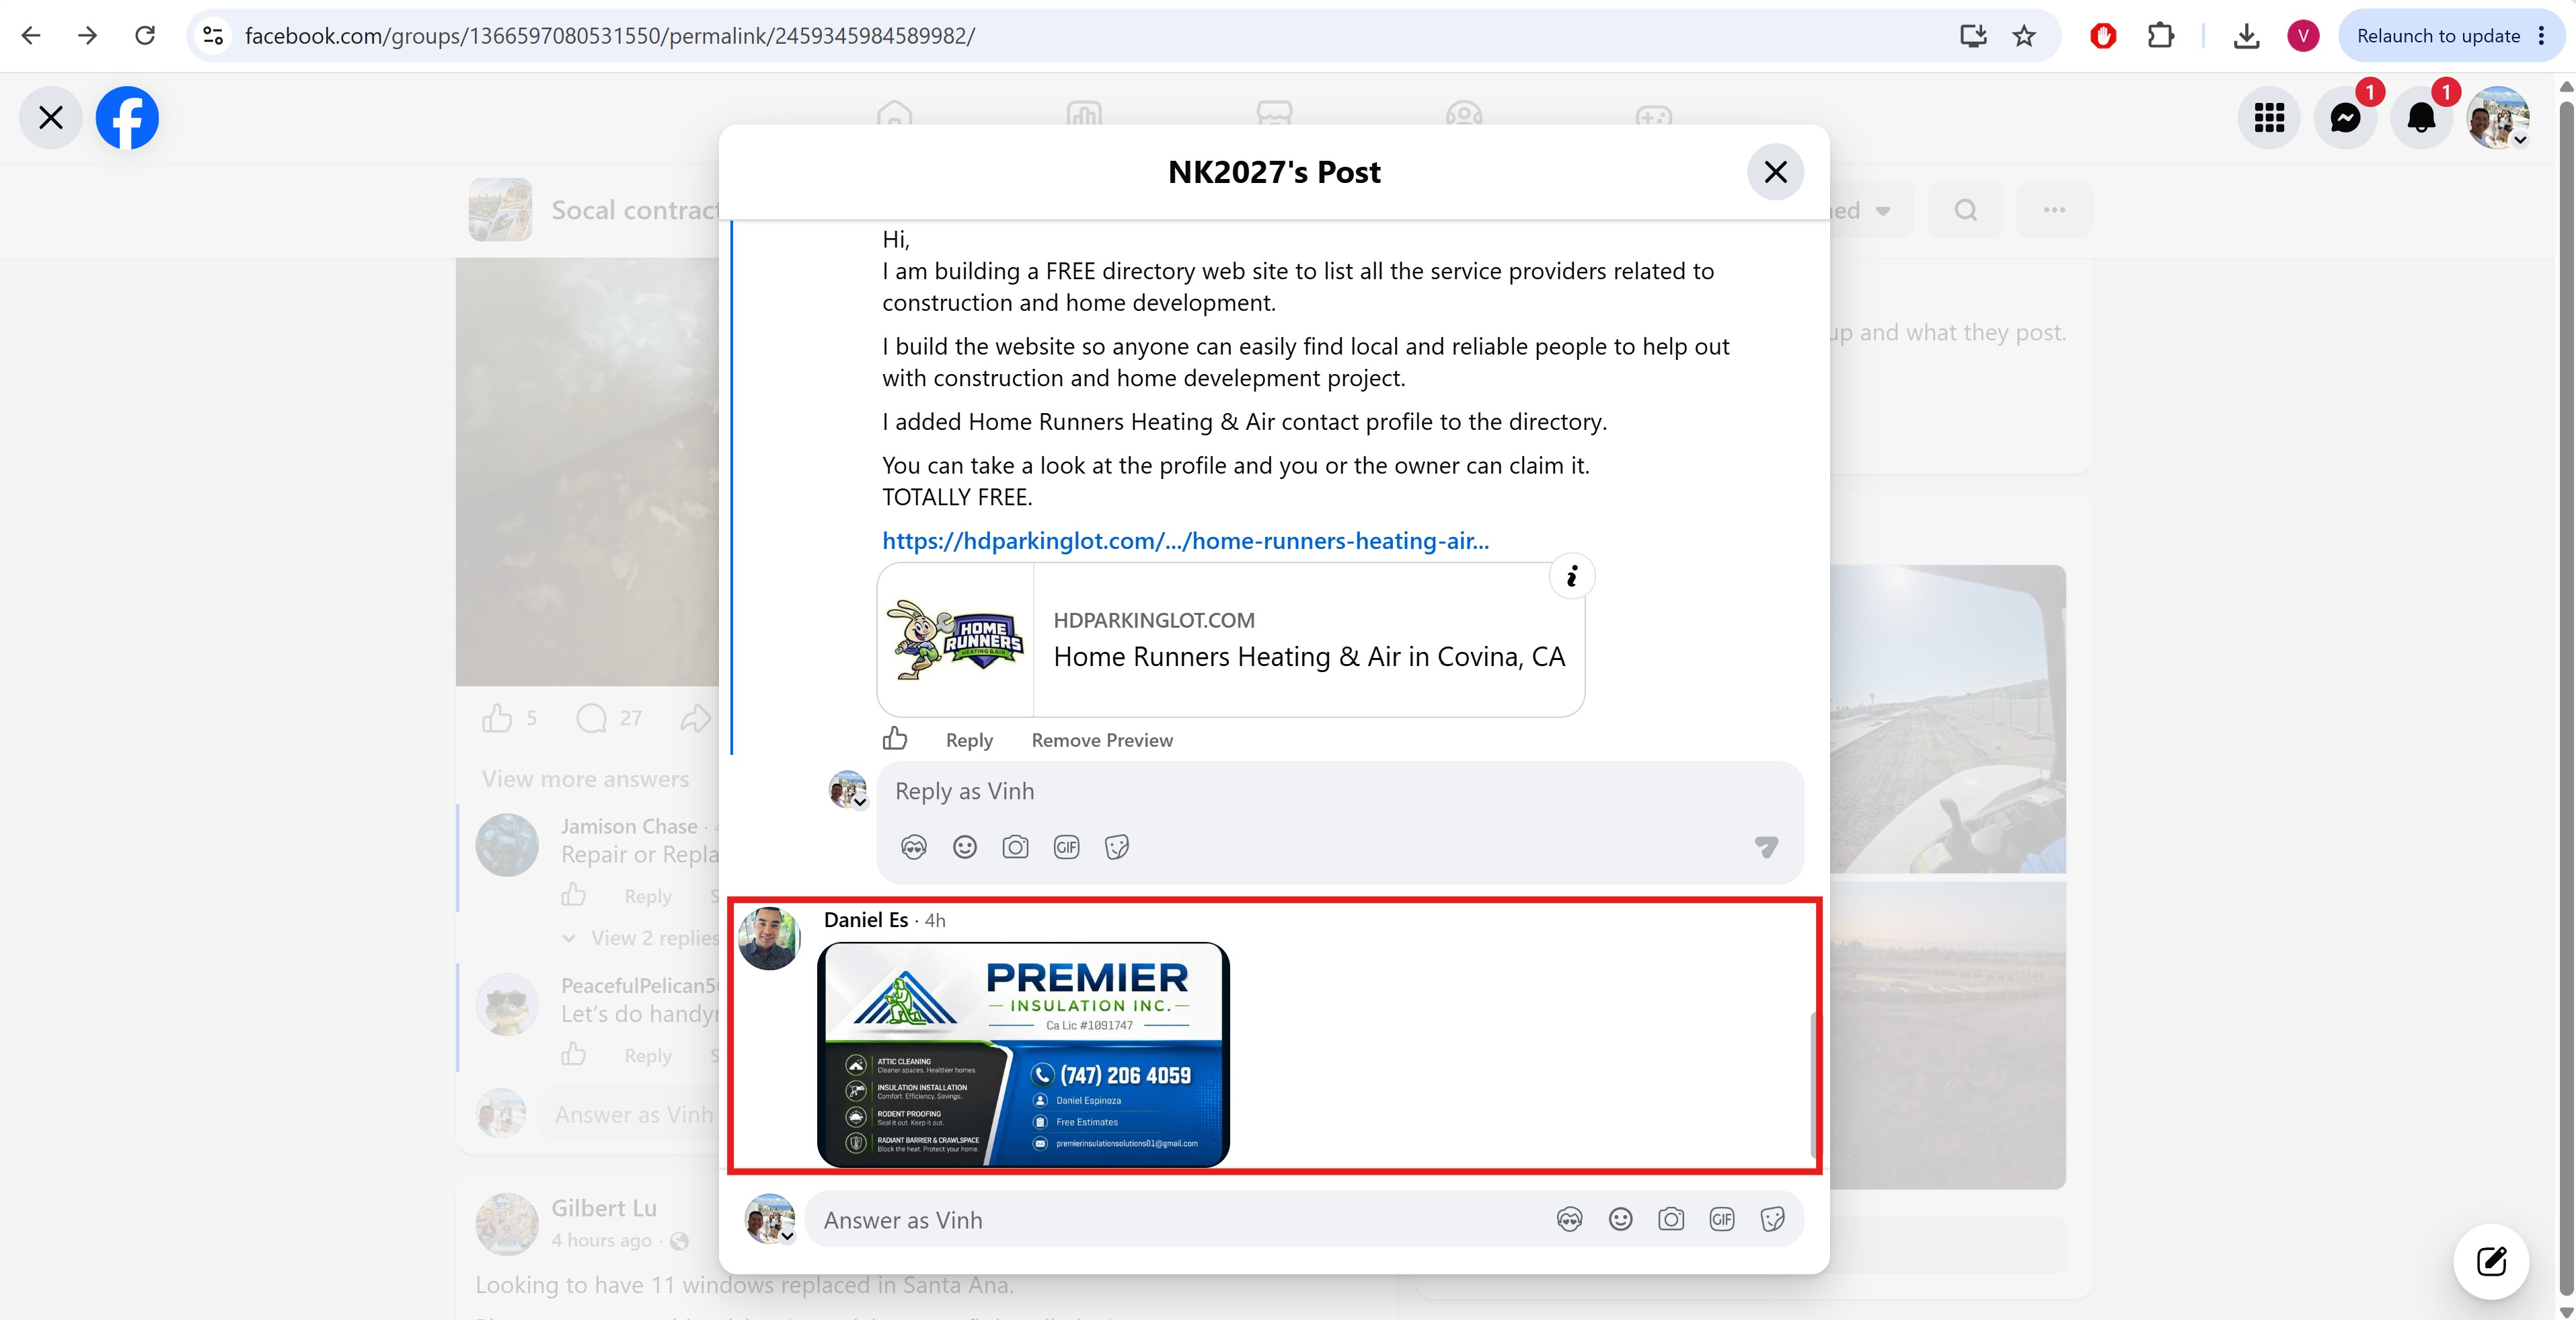Close the NK2027's Post dialog
The width and height of the screenshot is (2576, 1320).
click(x=1776, y=172)
